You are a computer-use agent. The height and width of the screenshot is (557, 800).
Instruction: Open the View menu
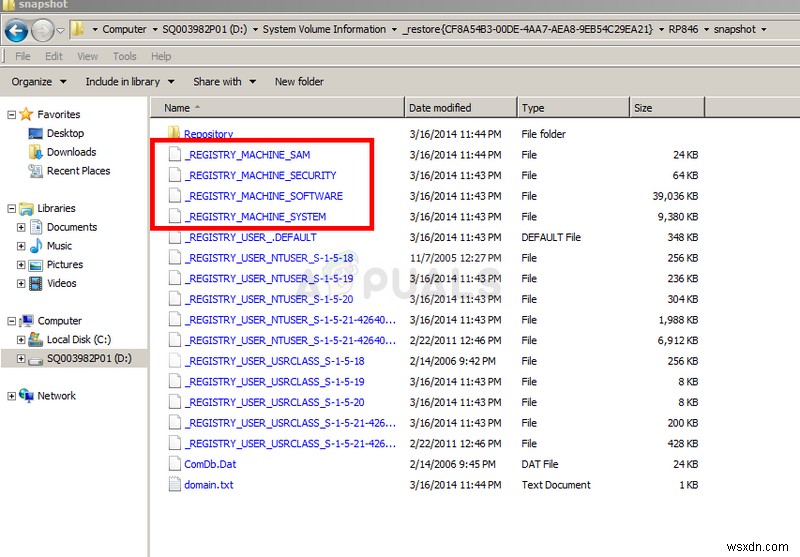[x=88, y=56]
